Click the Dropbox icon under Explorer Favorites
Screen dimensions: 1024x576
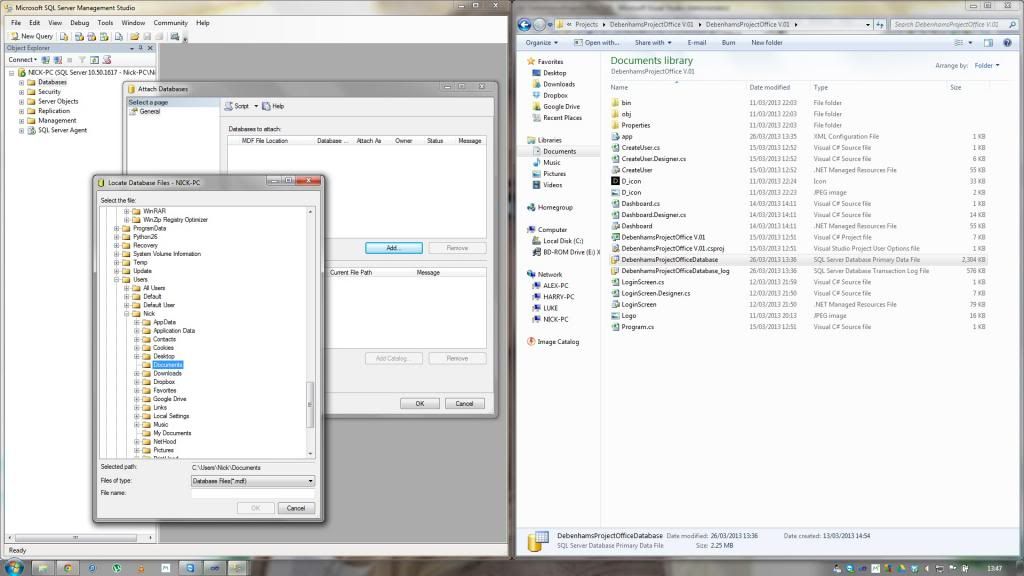coord(536,95)
